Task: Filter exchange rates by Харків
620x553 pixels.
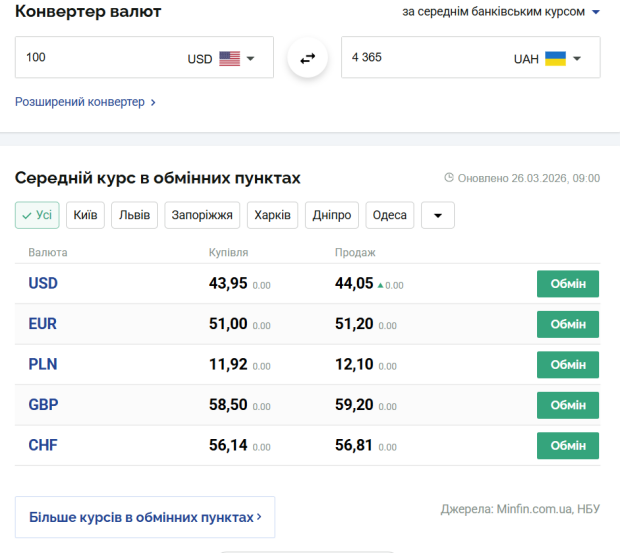Action: [272, 215]
